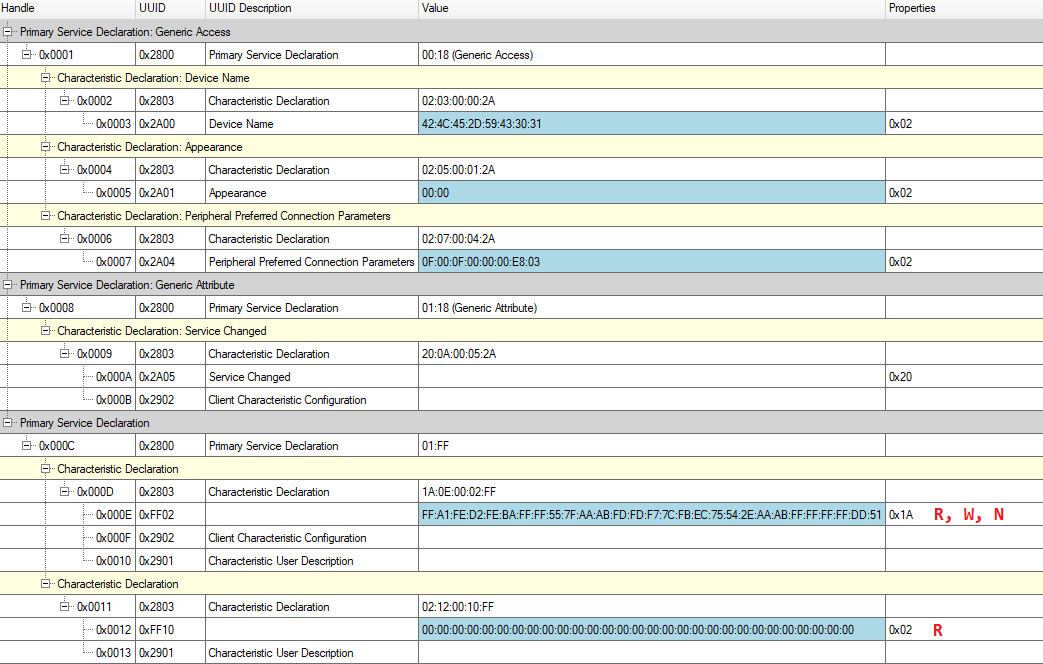Collapse the Service Changed characteristic group
This screenshot has width=1043, height=664.
click(x=45, y=331)
